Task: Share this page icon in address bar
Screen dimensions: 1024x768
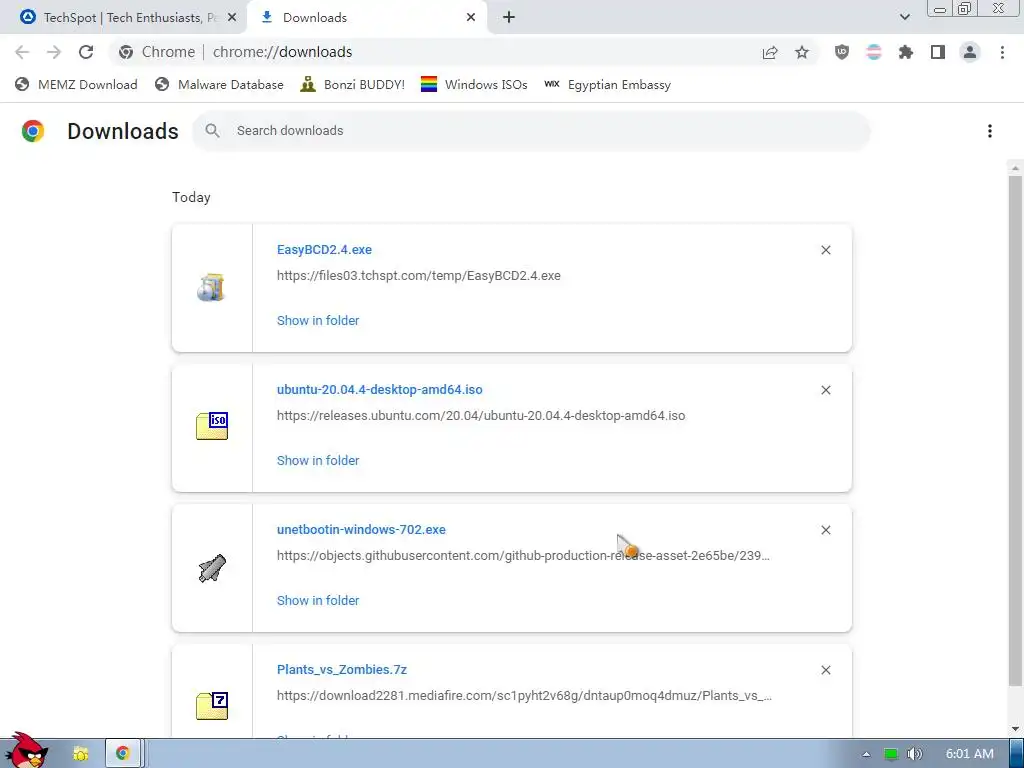Action: (x=770, y=52)
